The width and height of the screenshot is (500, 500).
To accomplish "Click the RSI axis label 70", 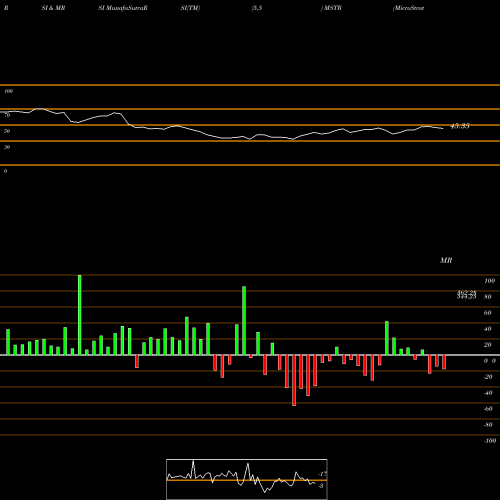I will click(7, 115).
